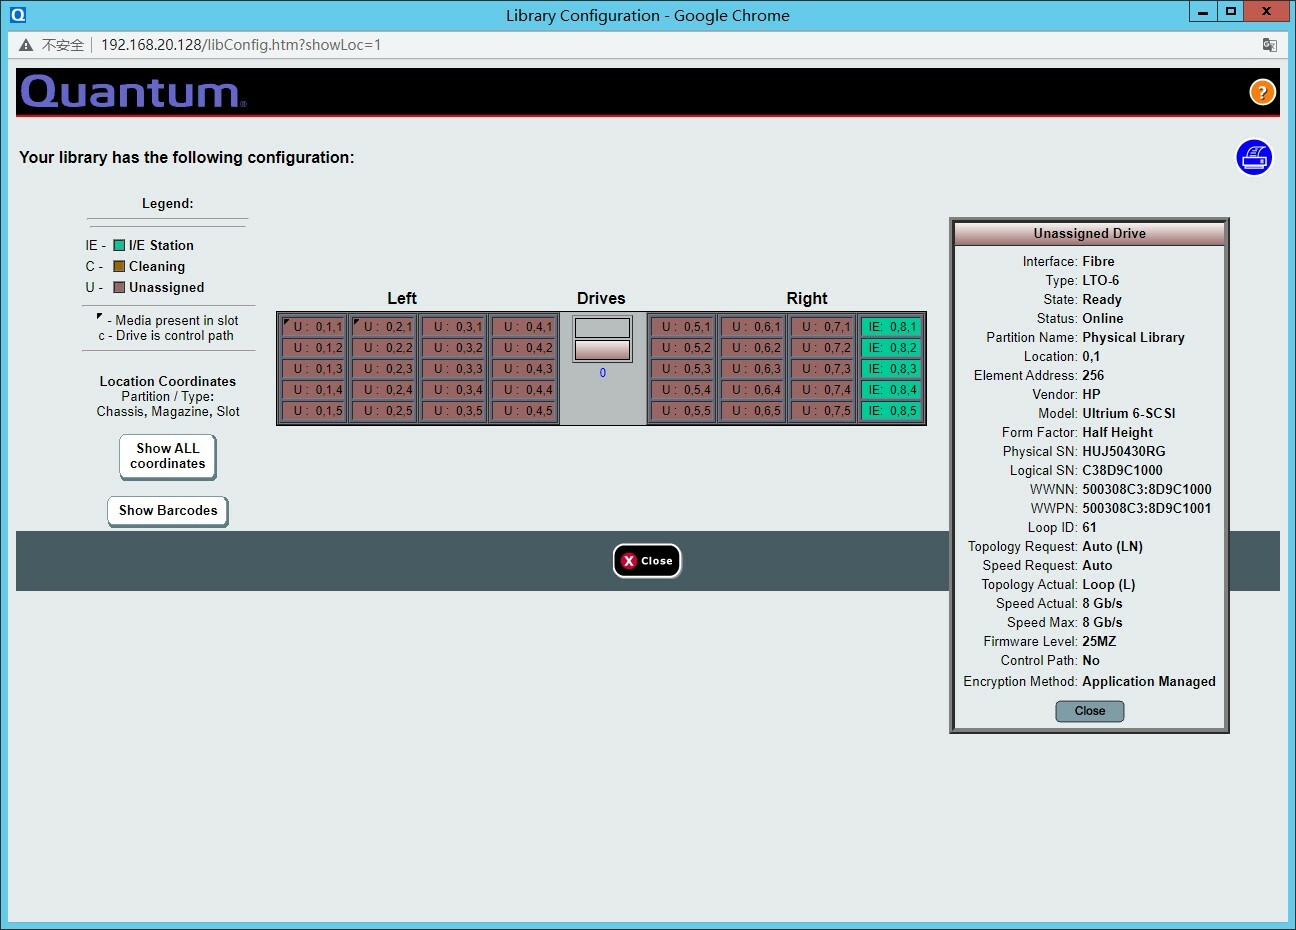Select slot U: 0,4,5
1296x930 pixels.
tap(523, 411)
